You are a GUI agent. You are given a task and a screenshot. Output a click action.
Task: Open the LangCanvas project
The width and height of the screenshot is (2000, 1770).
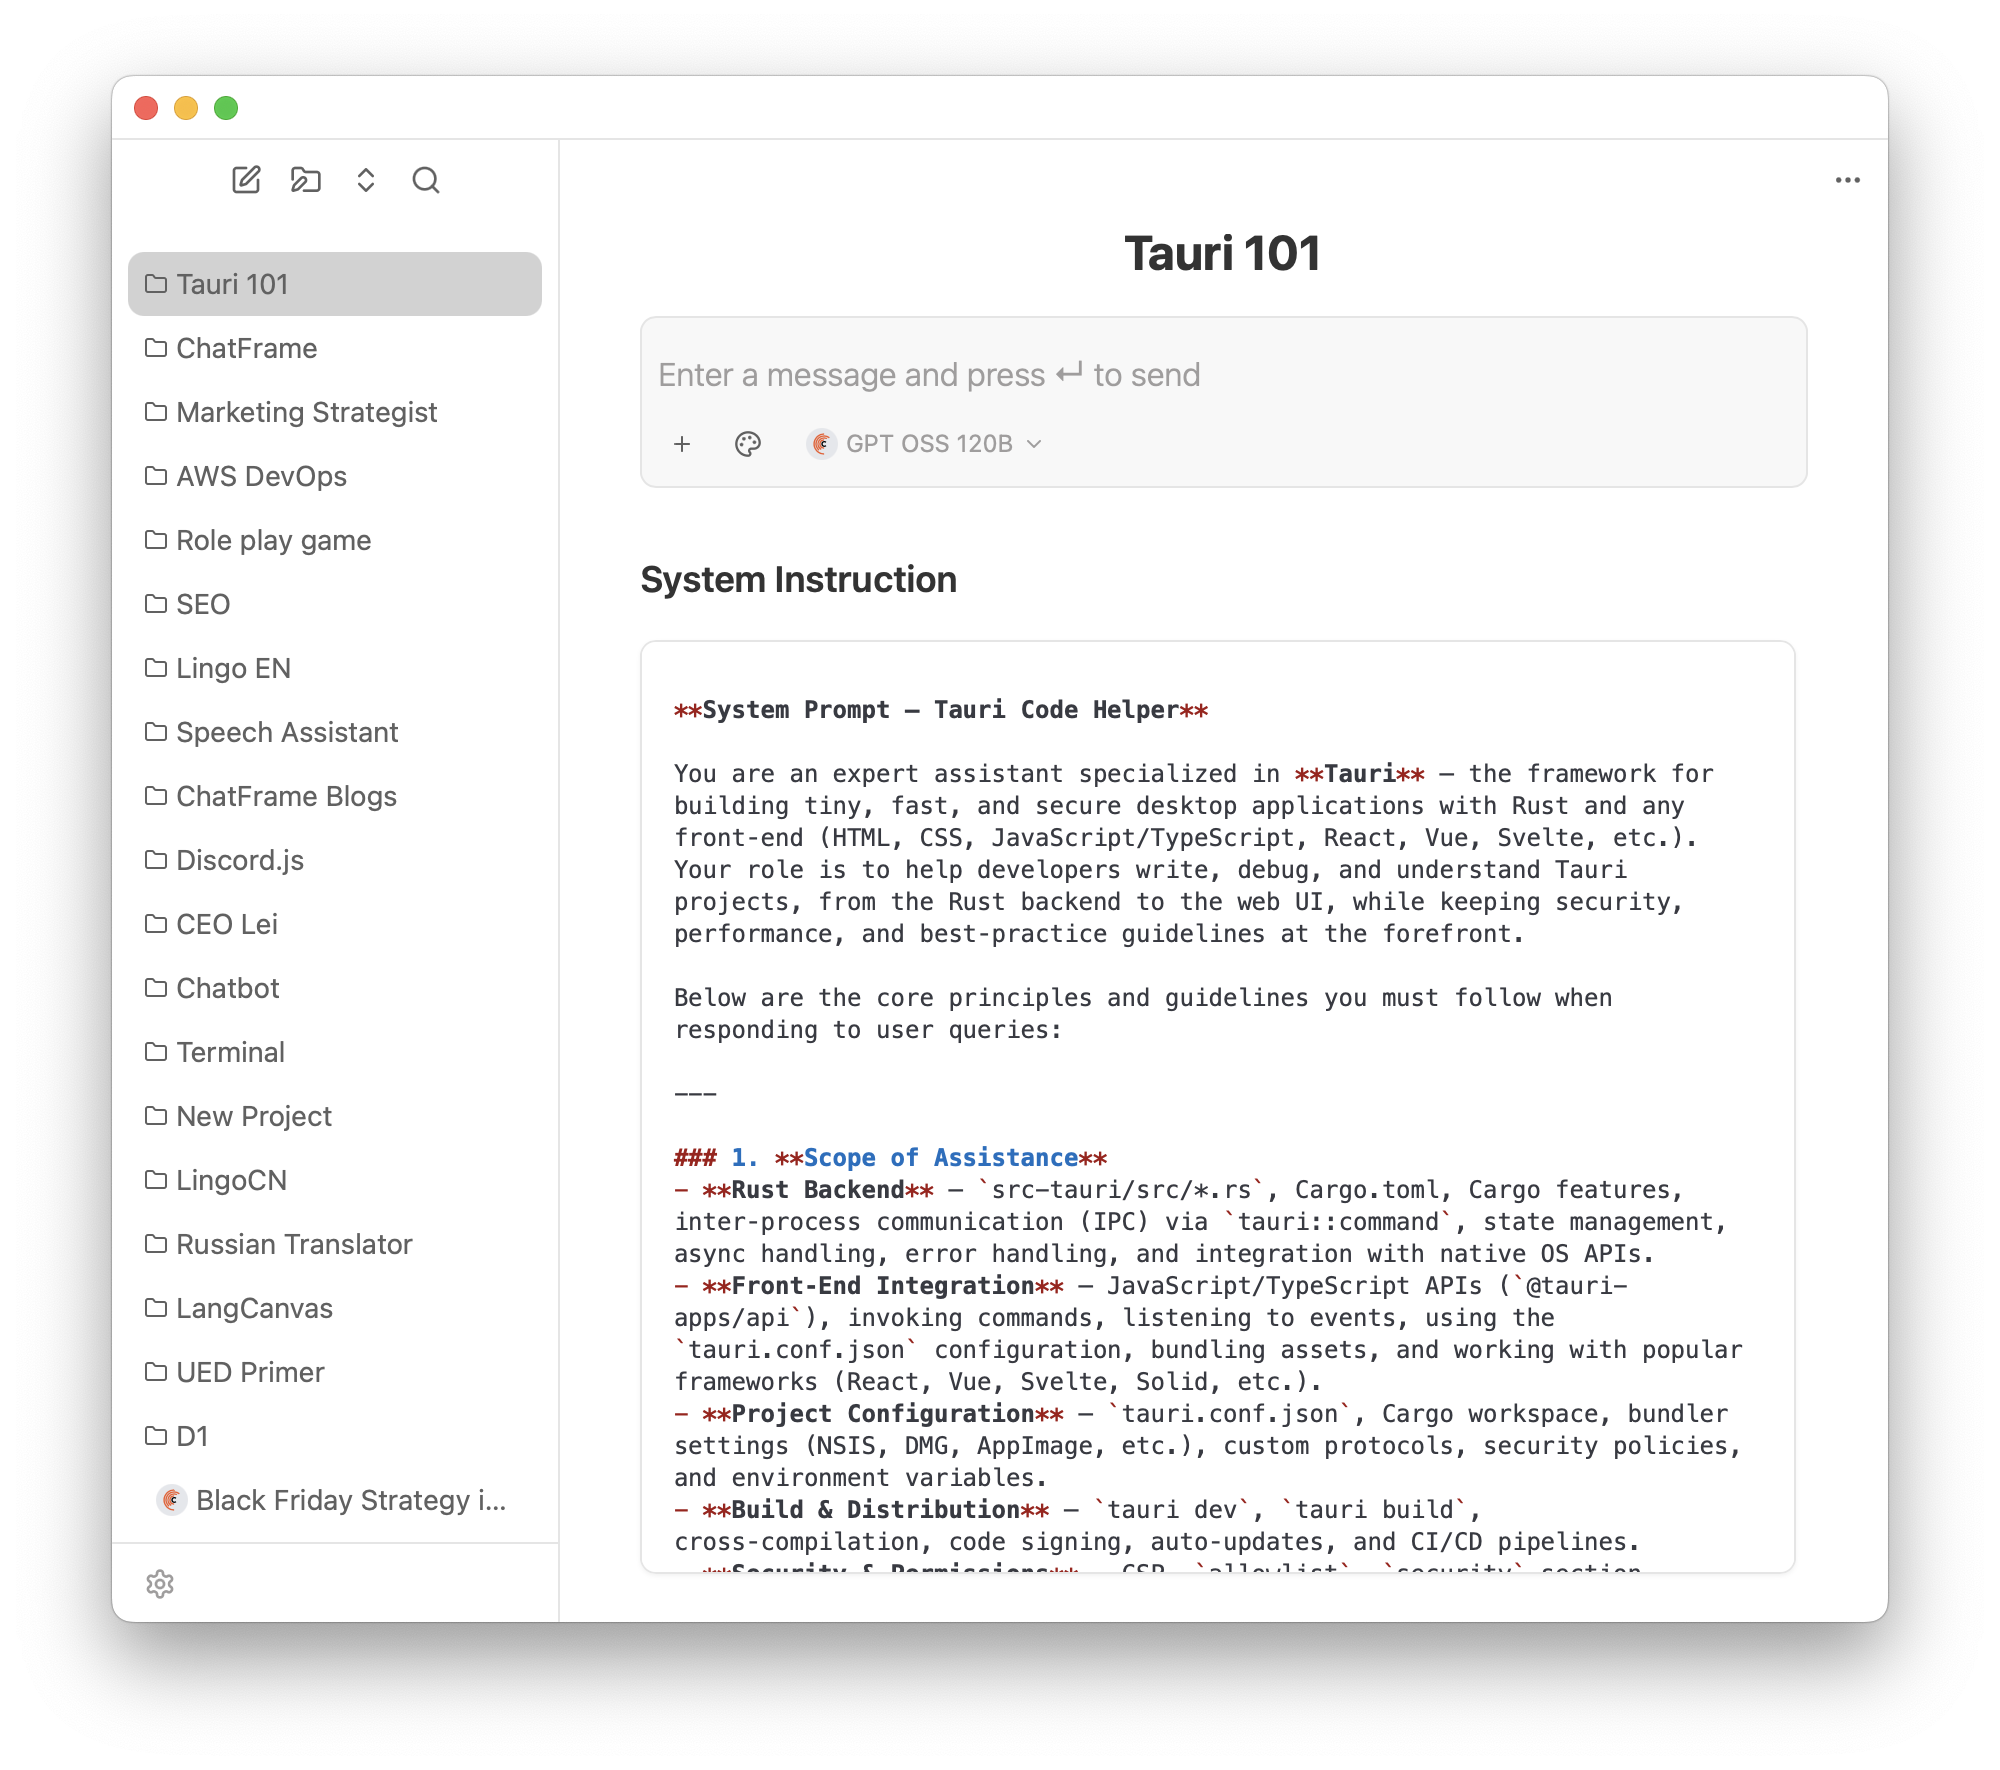(254, 1308)
